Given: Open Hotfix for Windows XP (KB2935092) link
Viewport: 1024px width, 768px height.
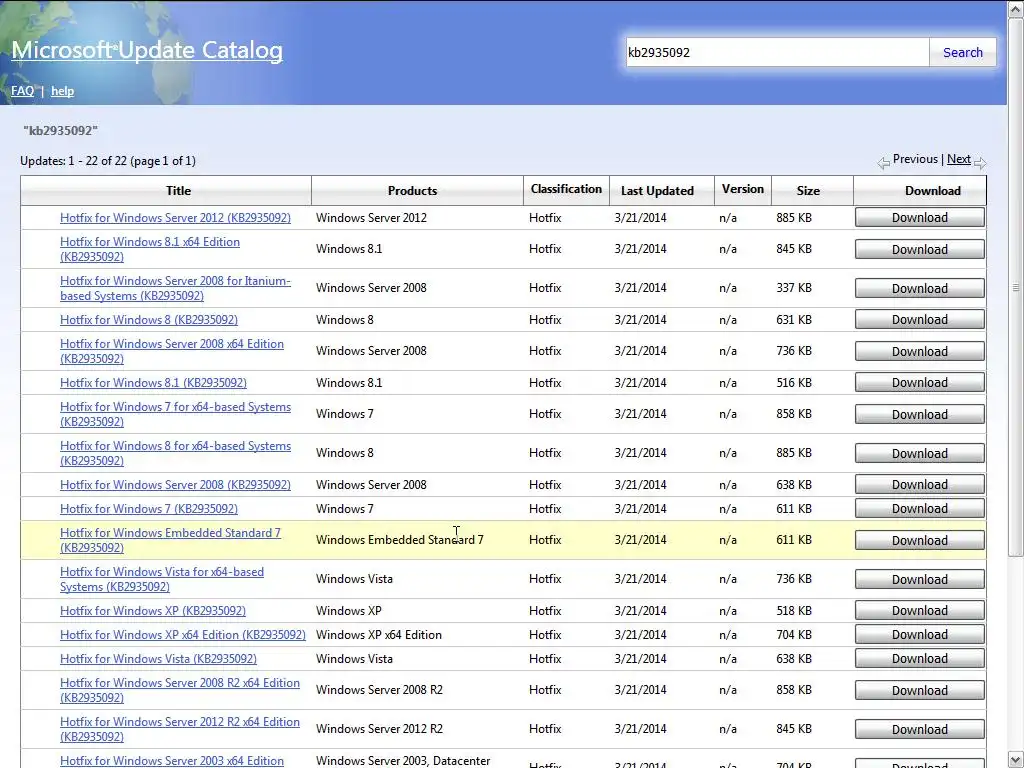Looking at the screenshot, I should pyautogui.click(x=153, y=611).
